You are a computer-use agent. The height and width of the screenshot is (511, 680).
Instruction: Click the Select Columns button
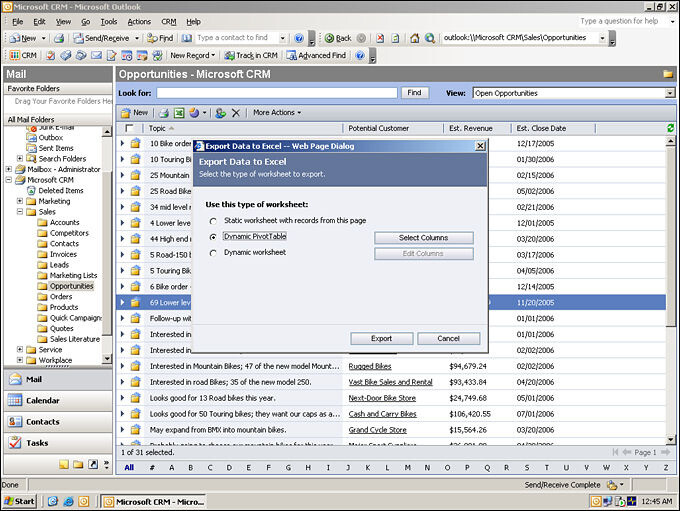pyautogui.click(x=424, y=238)
